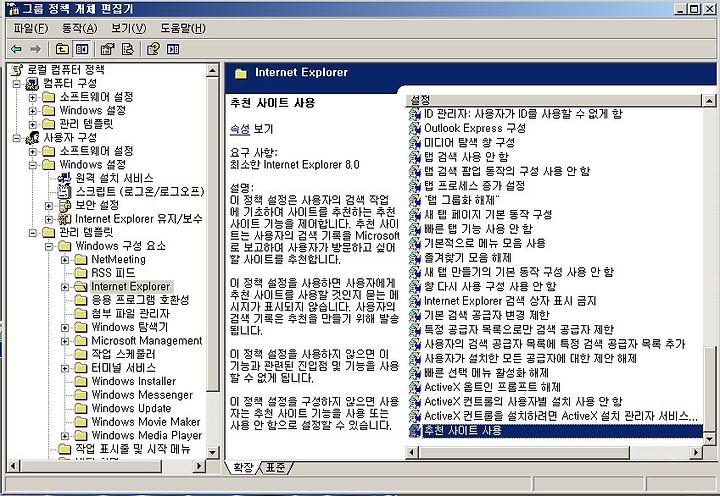The height and width of the screenshot is (496, 720).
Task: Select 'Microsoft Management' in the tree
Action: 147,341
